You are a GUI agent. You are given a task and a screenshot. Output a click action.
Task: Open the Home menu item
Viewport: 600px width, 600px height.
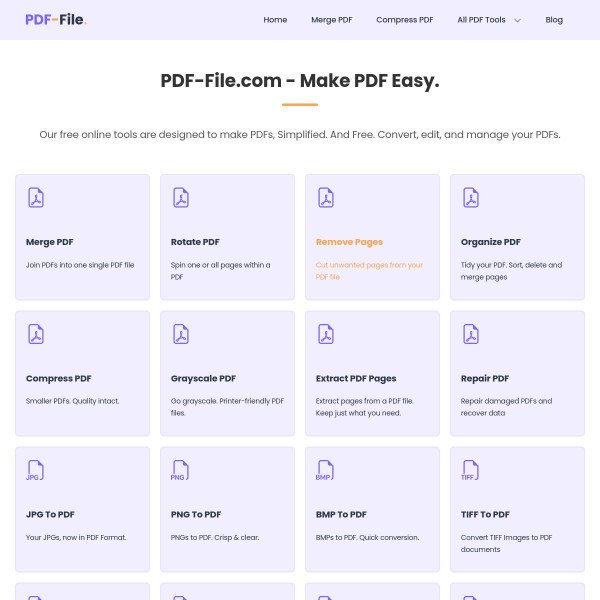pos(275,20)
